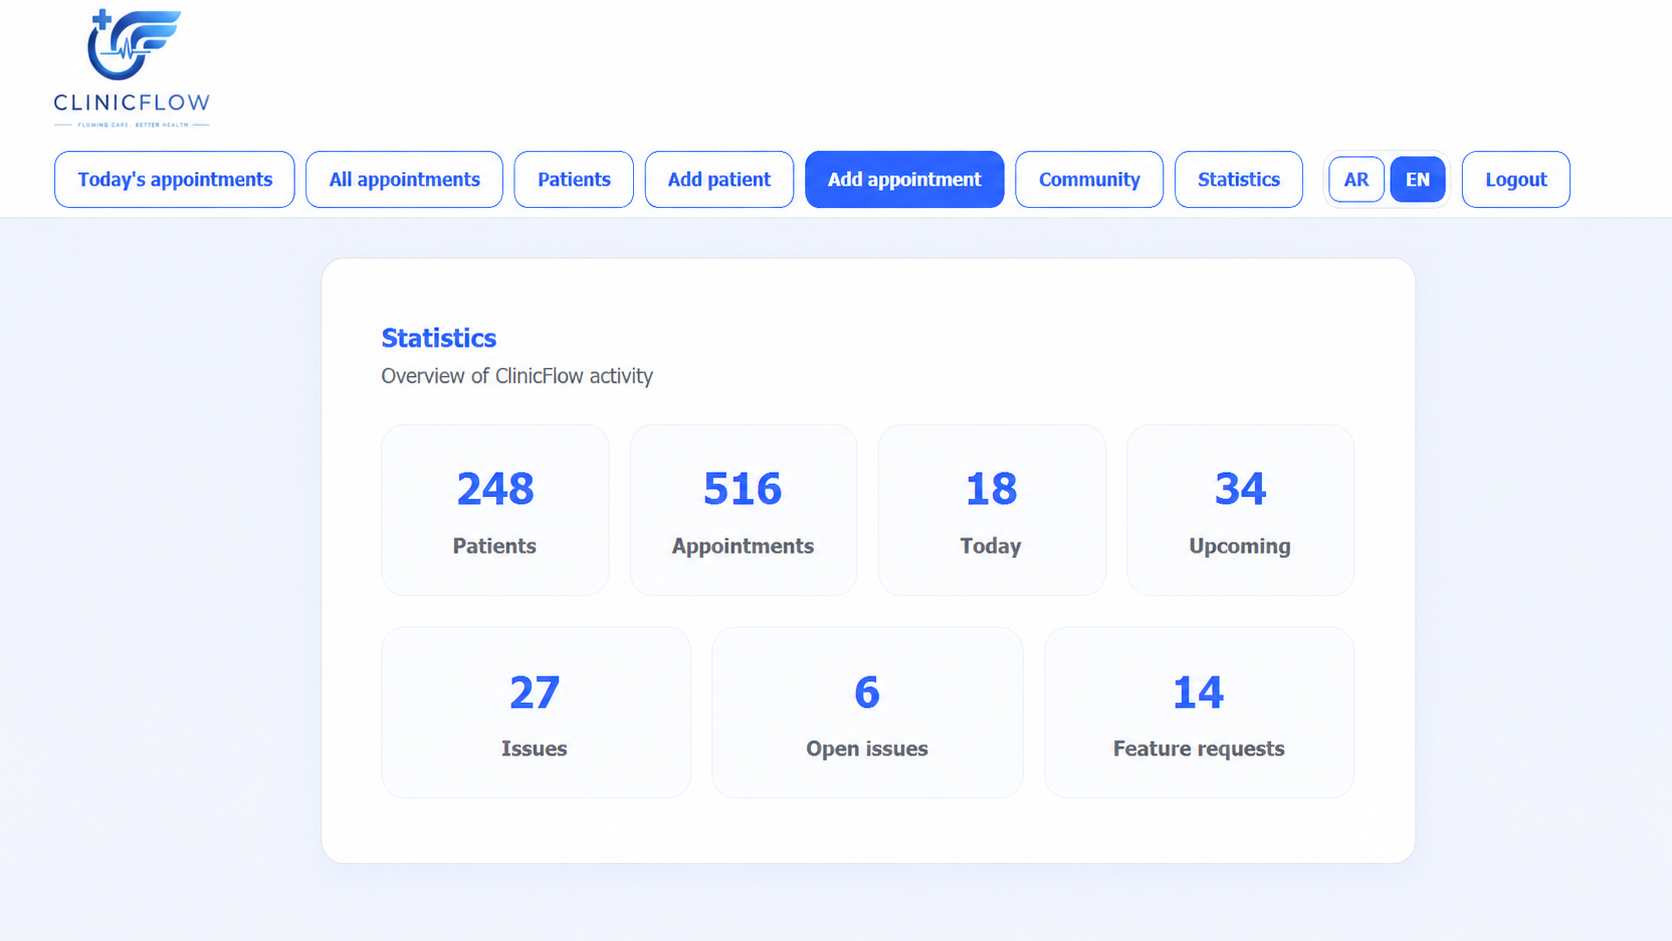The height and width of the screenshot is (941, 1672).
Task: Click the 27 Issues card
Action: [x=536, y=713]
